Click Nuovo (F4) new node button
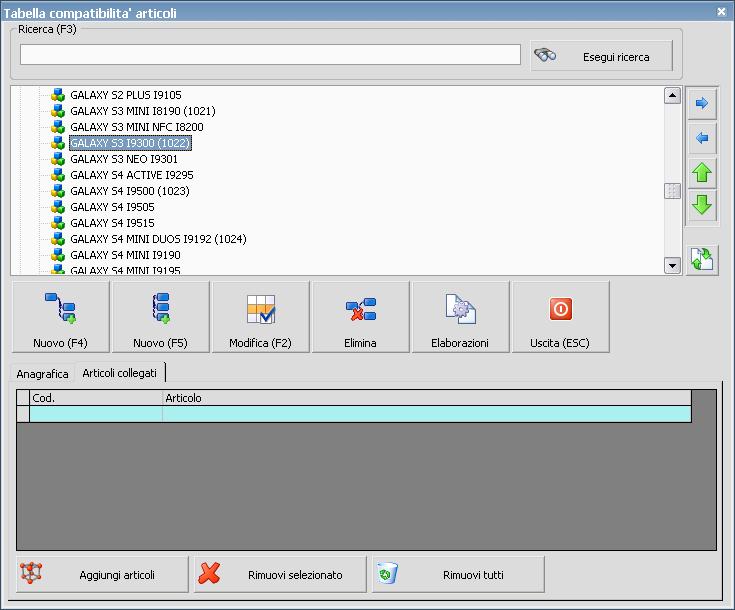 click(x=60, y=316)
